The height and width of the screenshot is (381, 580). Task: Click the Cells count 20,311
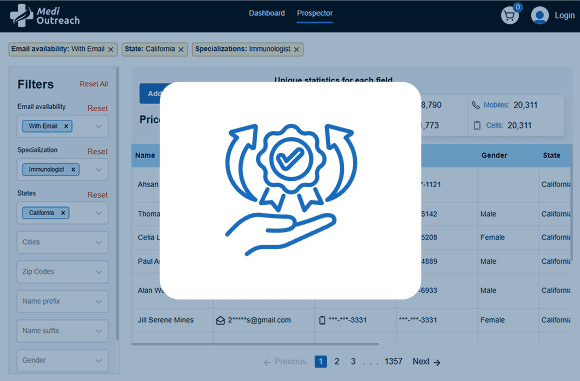point(519,125)
